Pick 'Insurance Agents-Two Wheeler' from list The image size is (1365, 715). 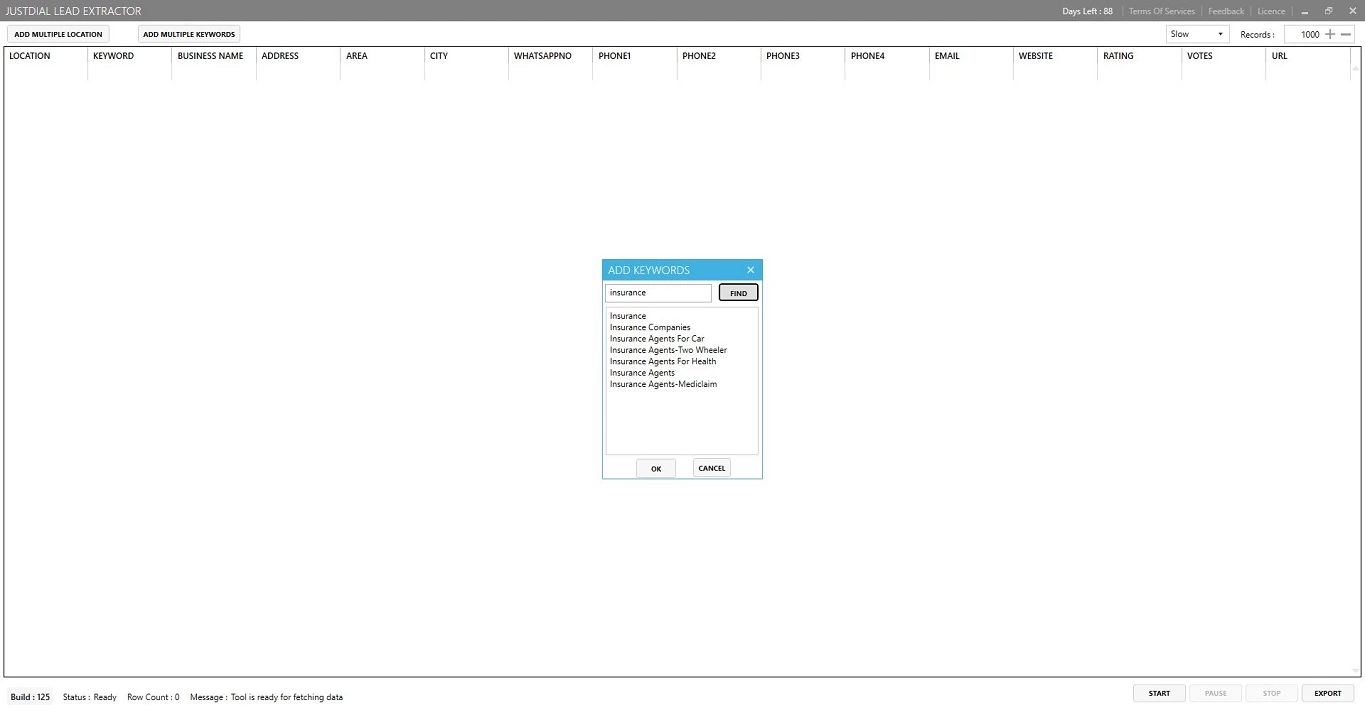(x=668, y=350)
